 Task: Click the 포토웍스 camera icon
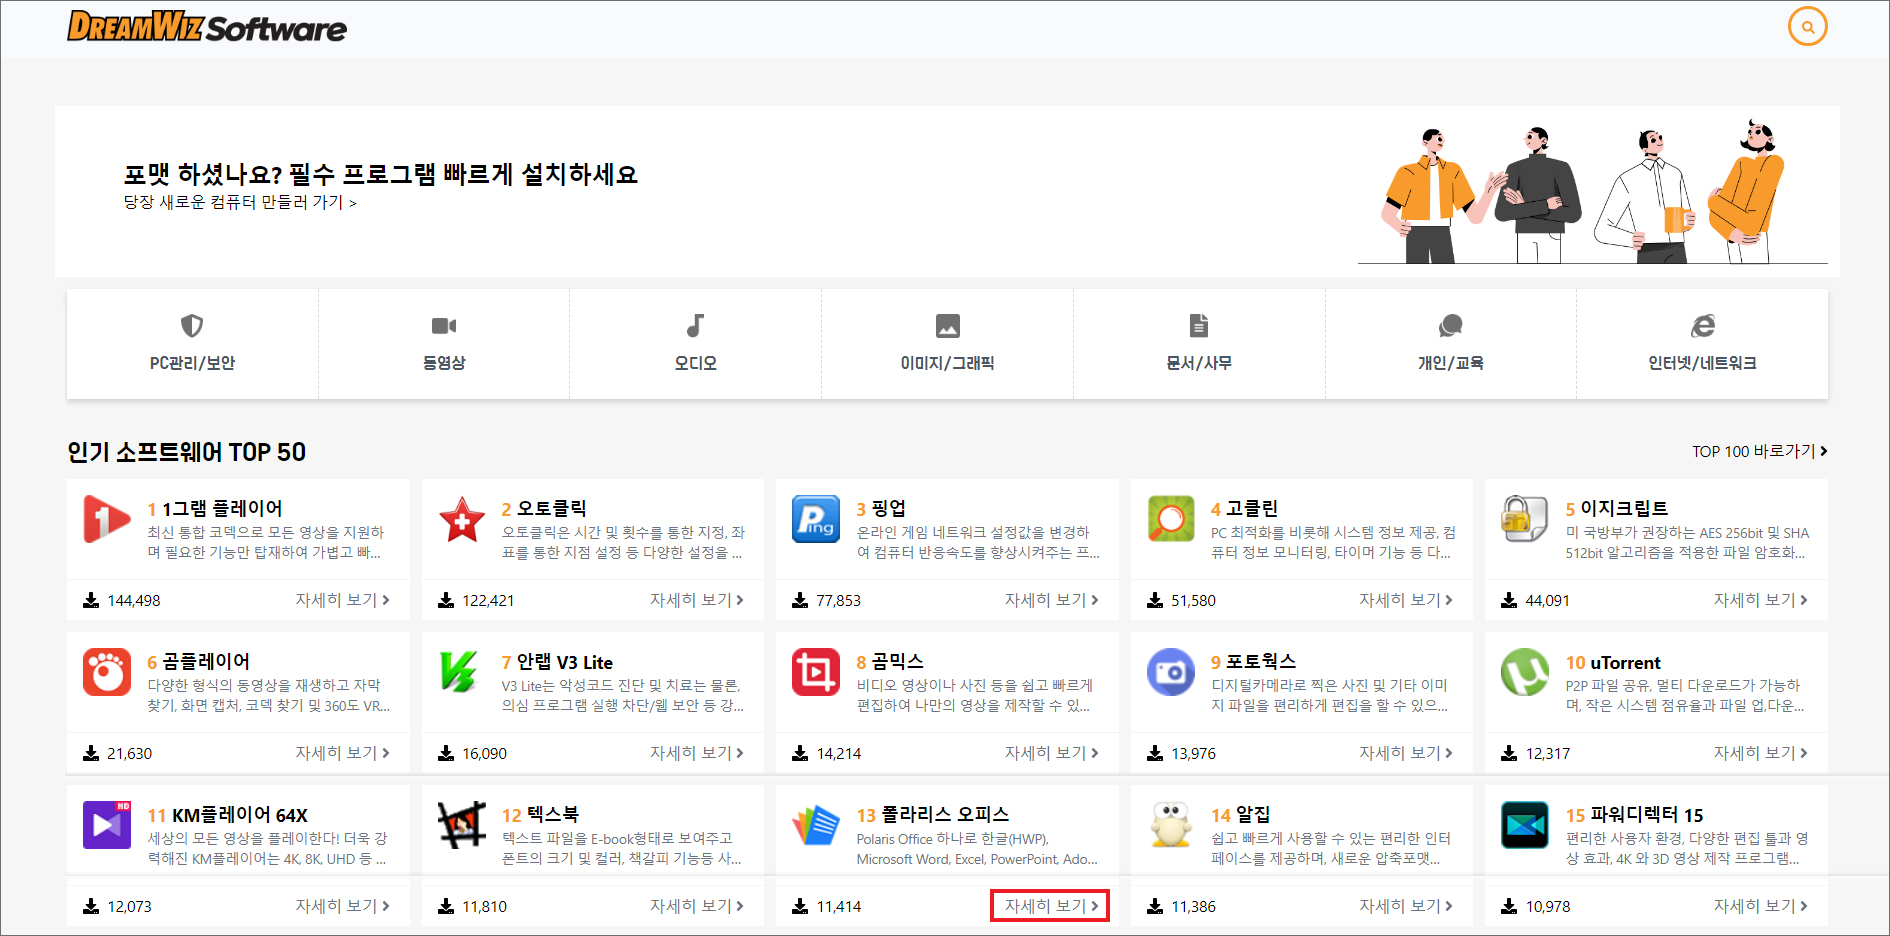coord(1171,672)
